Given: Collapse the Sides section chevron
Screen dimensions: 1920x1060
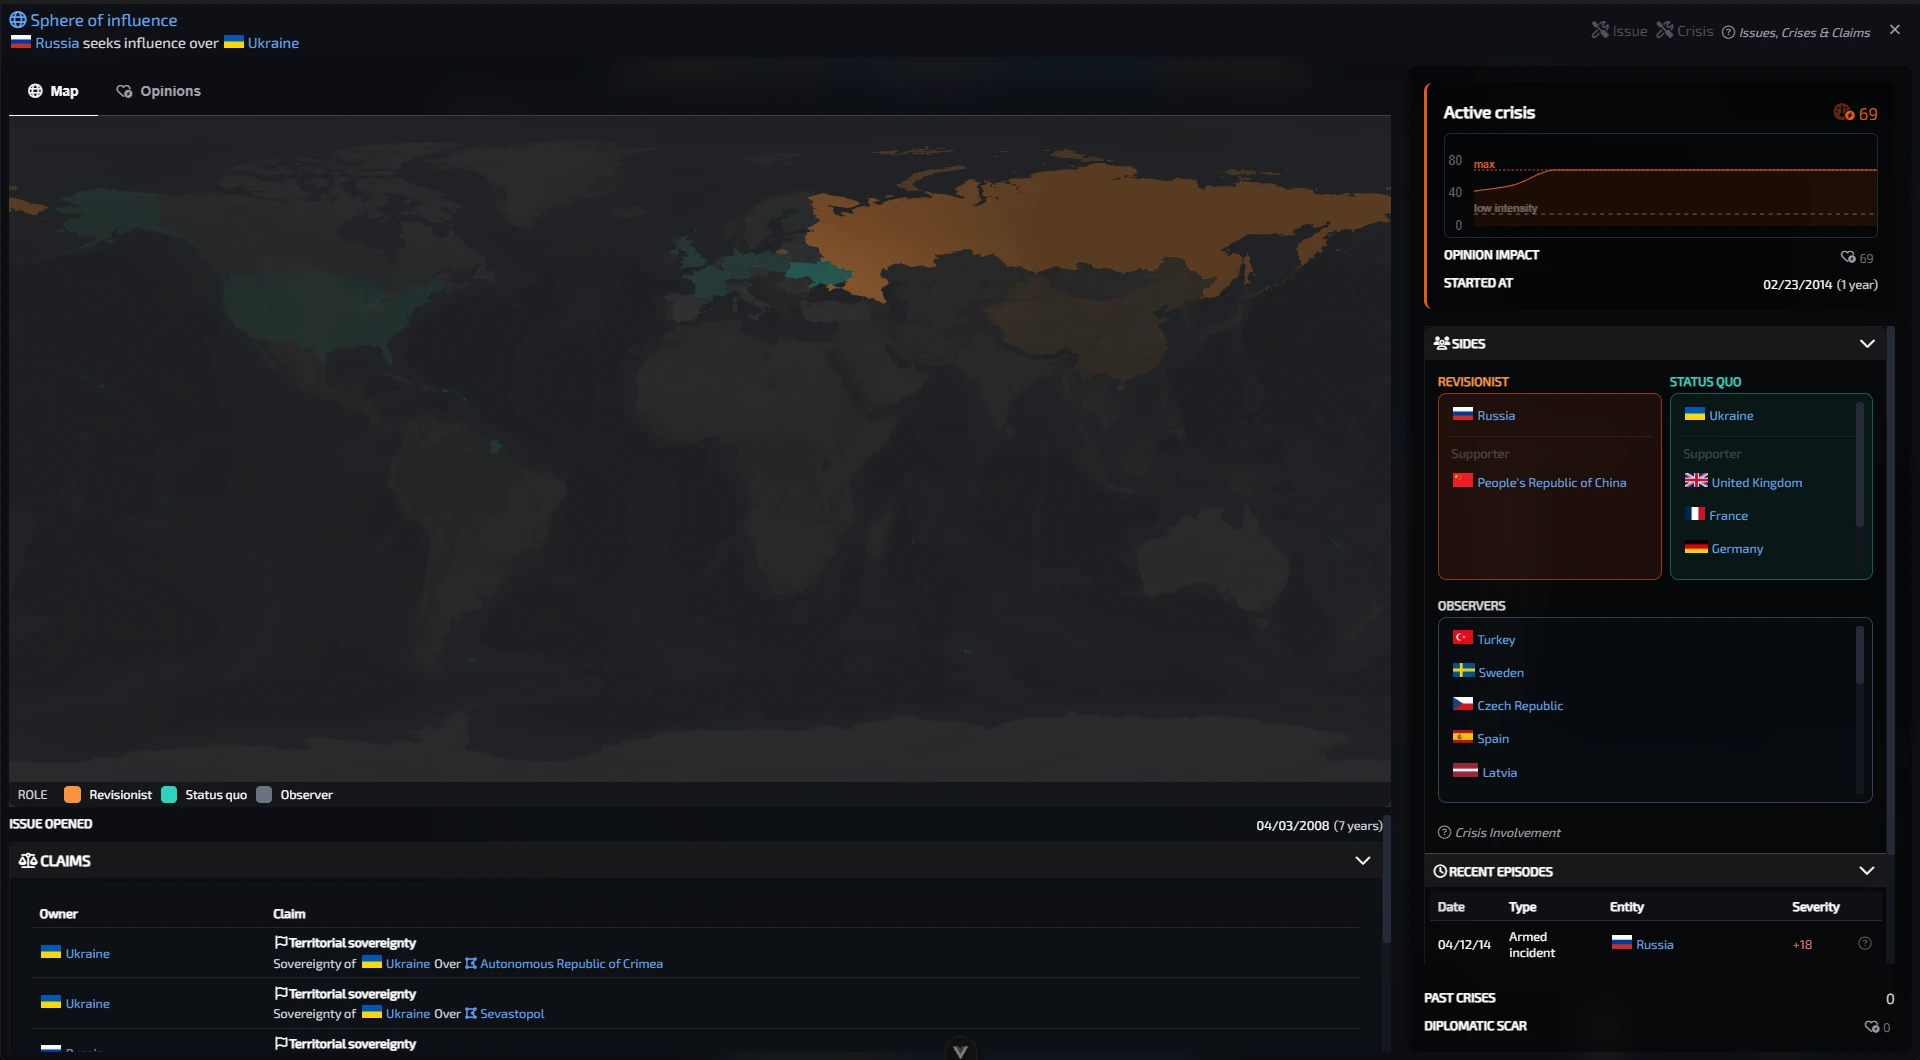Looking at the screenshot, I should (1866, 343).
